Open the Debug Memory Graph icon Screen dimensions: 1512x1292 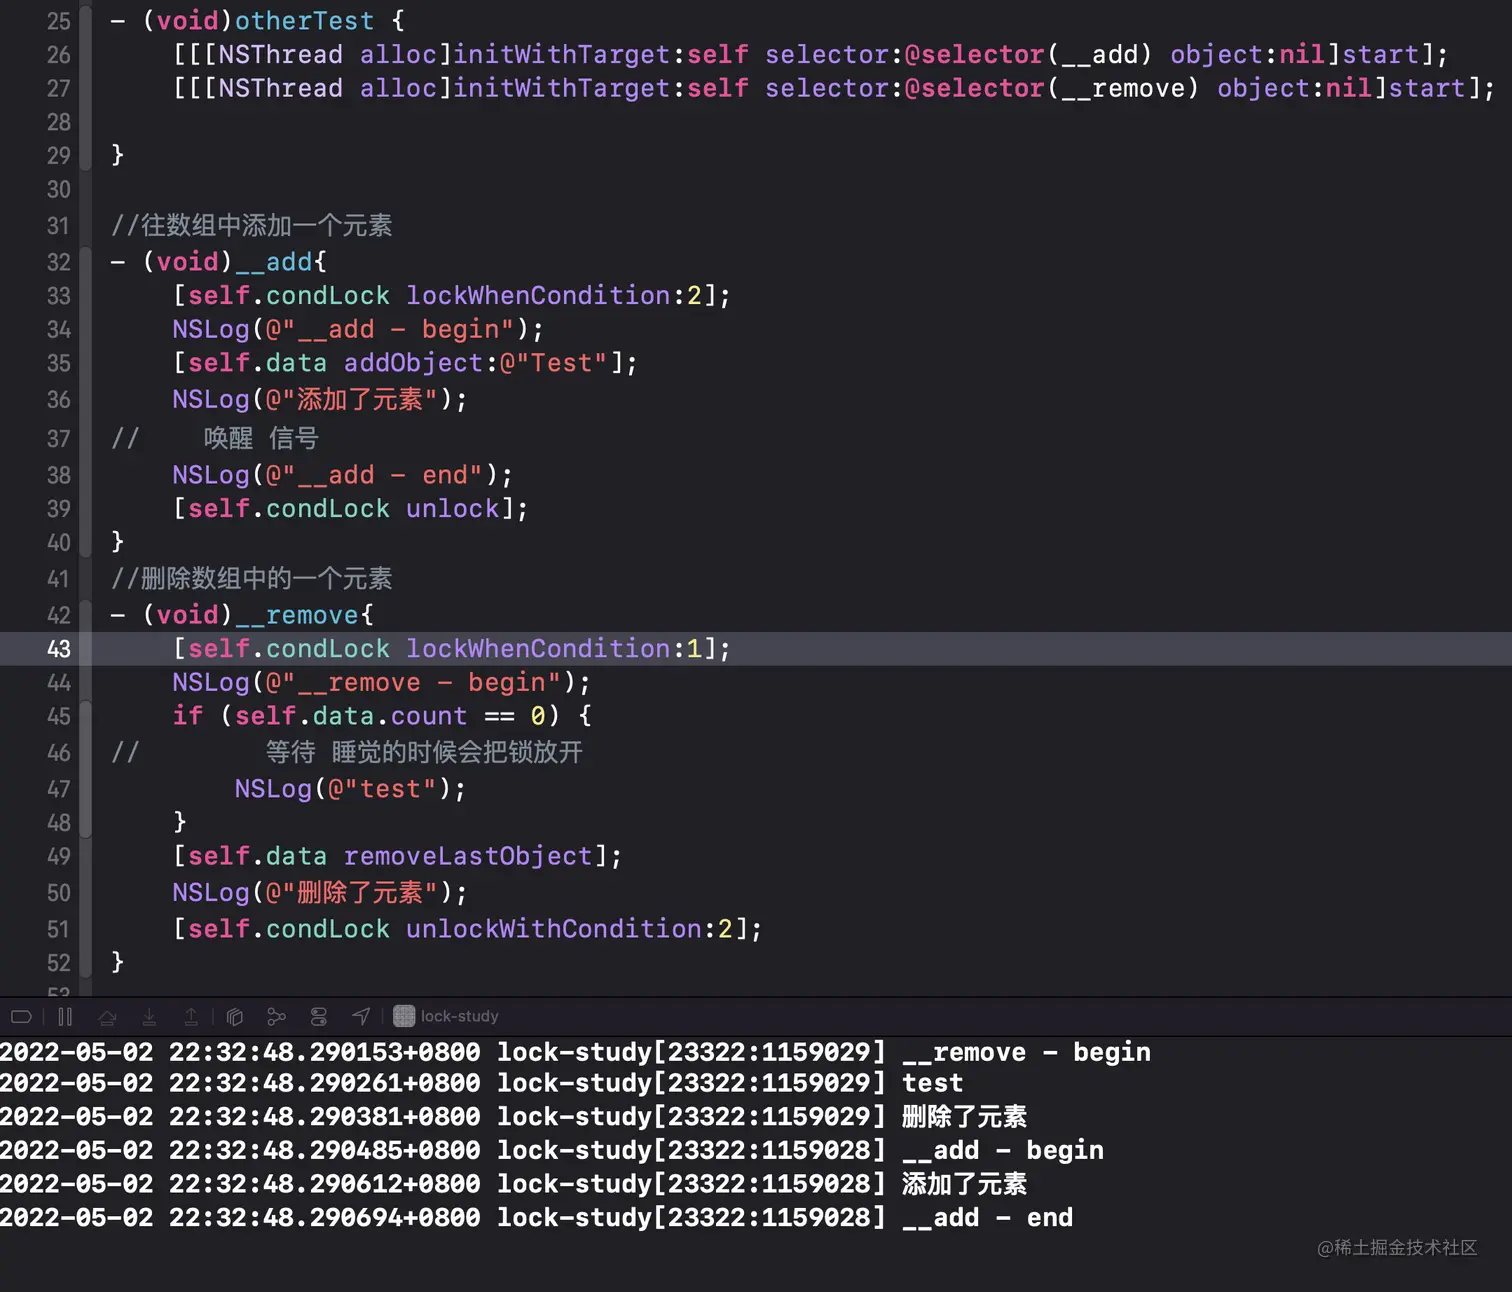[277, 1017]
